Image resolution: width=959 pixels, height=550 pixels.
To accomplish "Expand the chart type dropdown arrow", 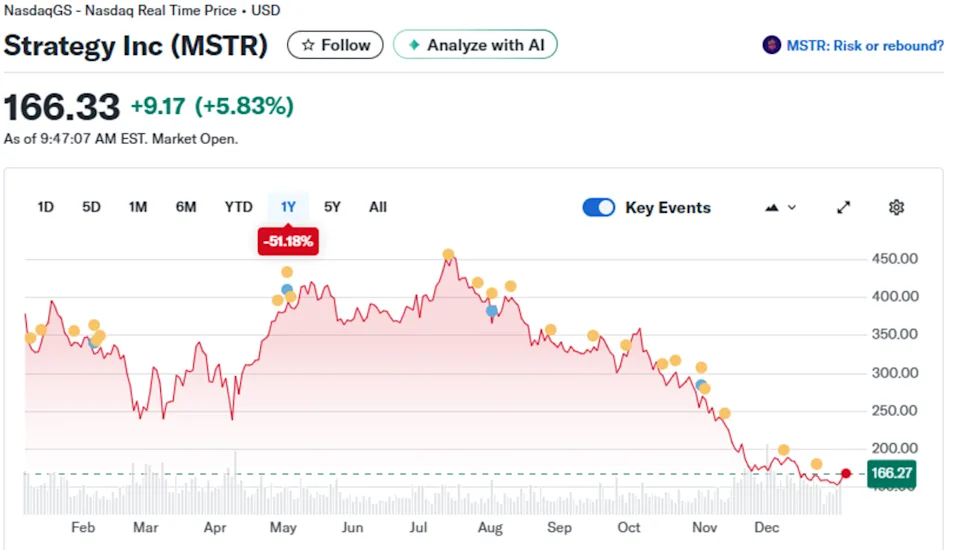I will click(x=792, y=207).
